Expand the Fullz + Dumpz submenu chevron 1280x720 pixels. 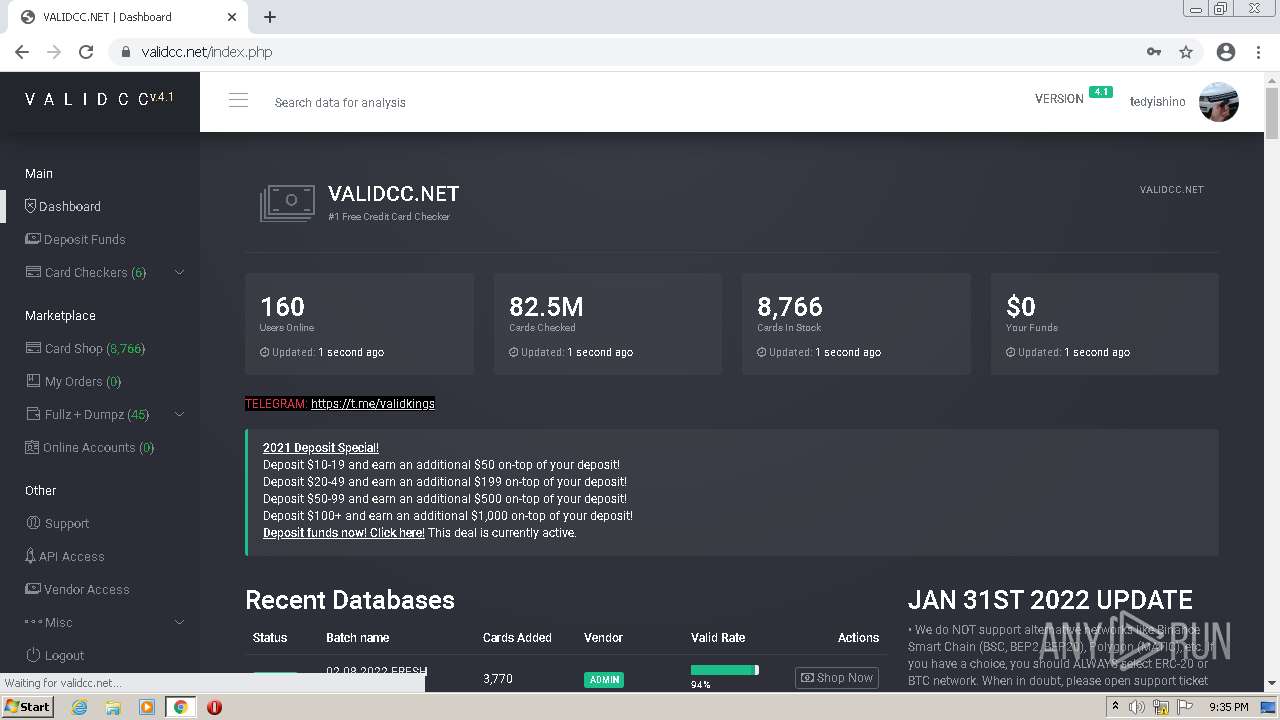tap(180, 414)
